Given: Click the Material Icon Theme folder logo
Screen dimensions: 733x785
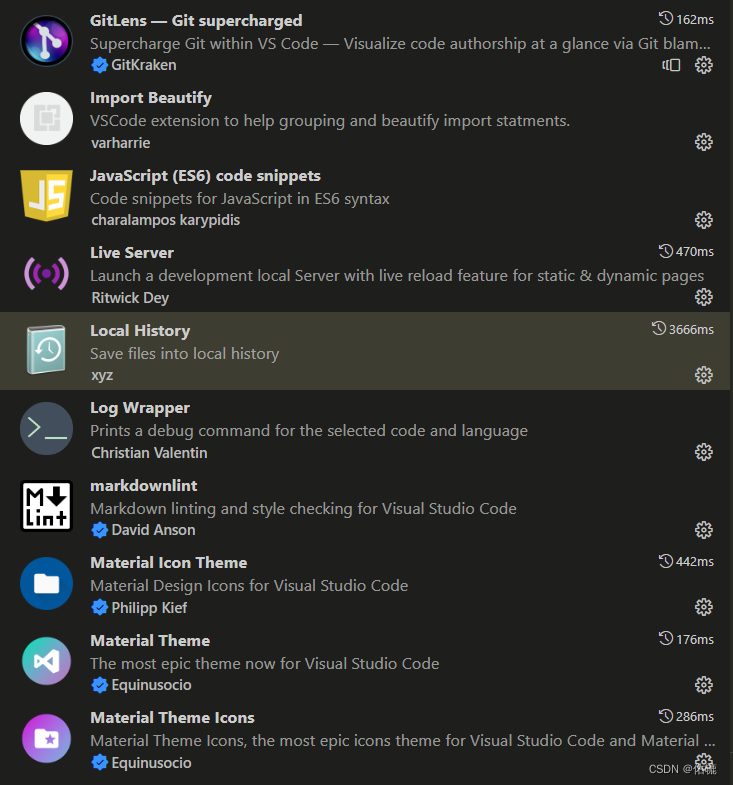Looking at the screenshot, I should 47,583.
